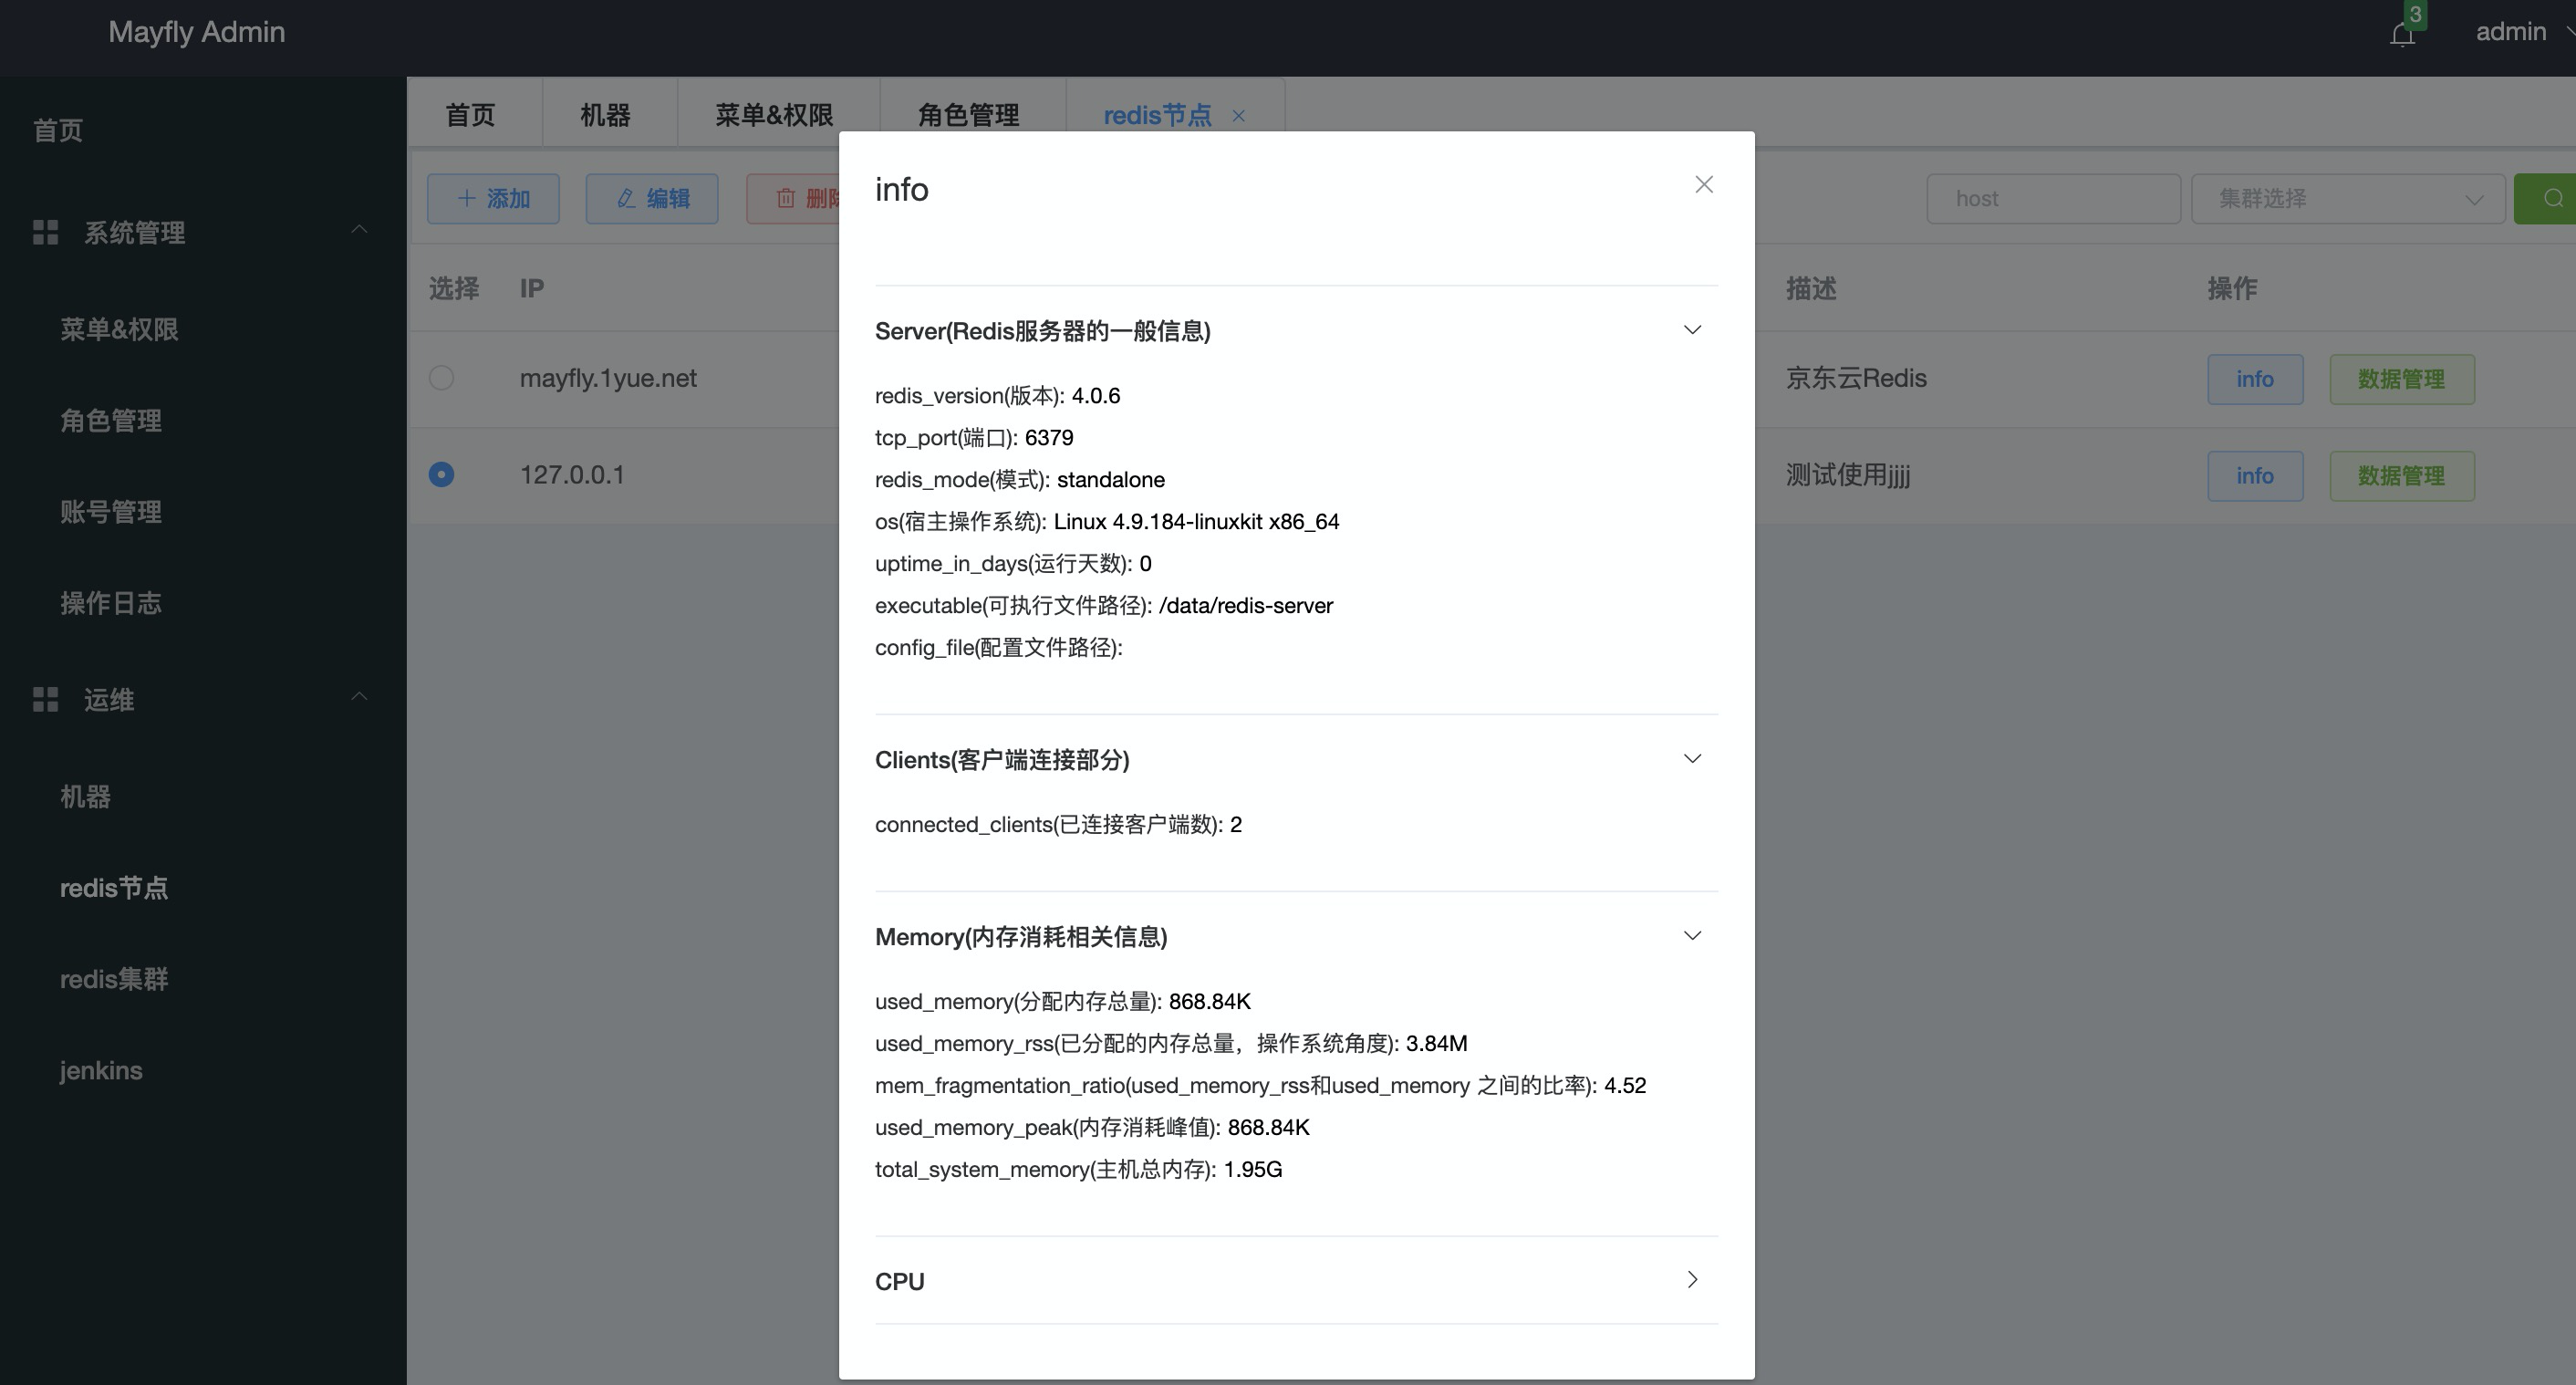This screenshot has width=2576, height=1385.
Task: Click the 添加 button
Action: coord(493,198)
